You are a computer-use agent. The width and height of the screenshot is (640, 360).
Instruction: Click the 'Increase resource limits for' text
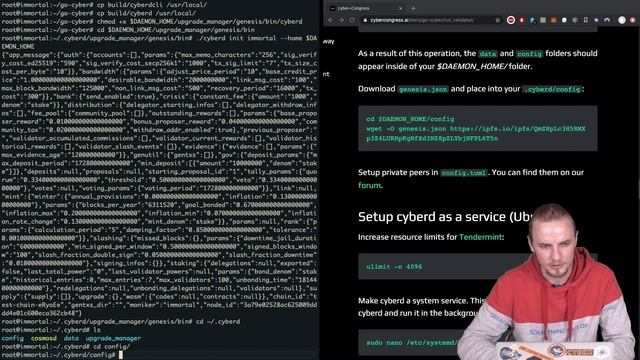pyautogui.click(x=407, y=237)
